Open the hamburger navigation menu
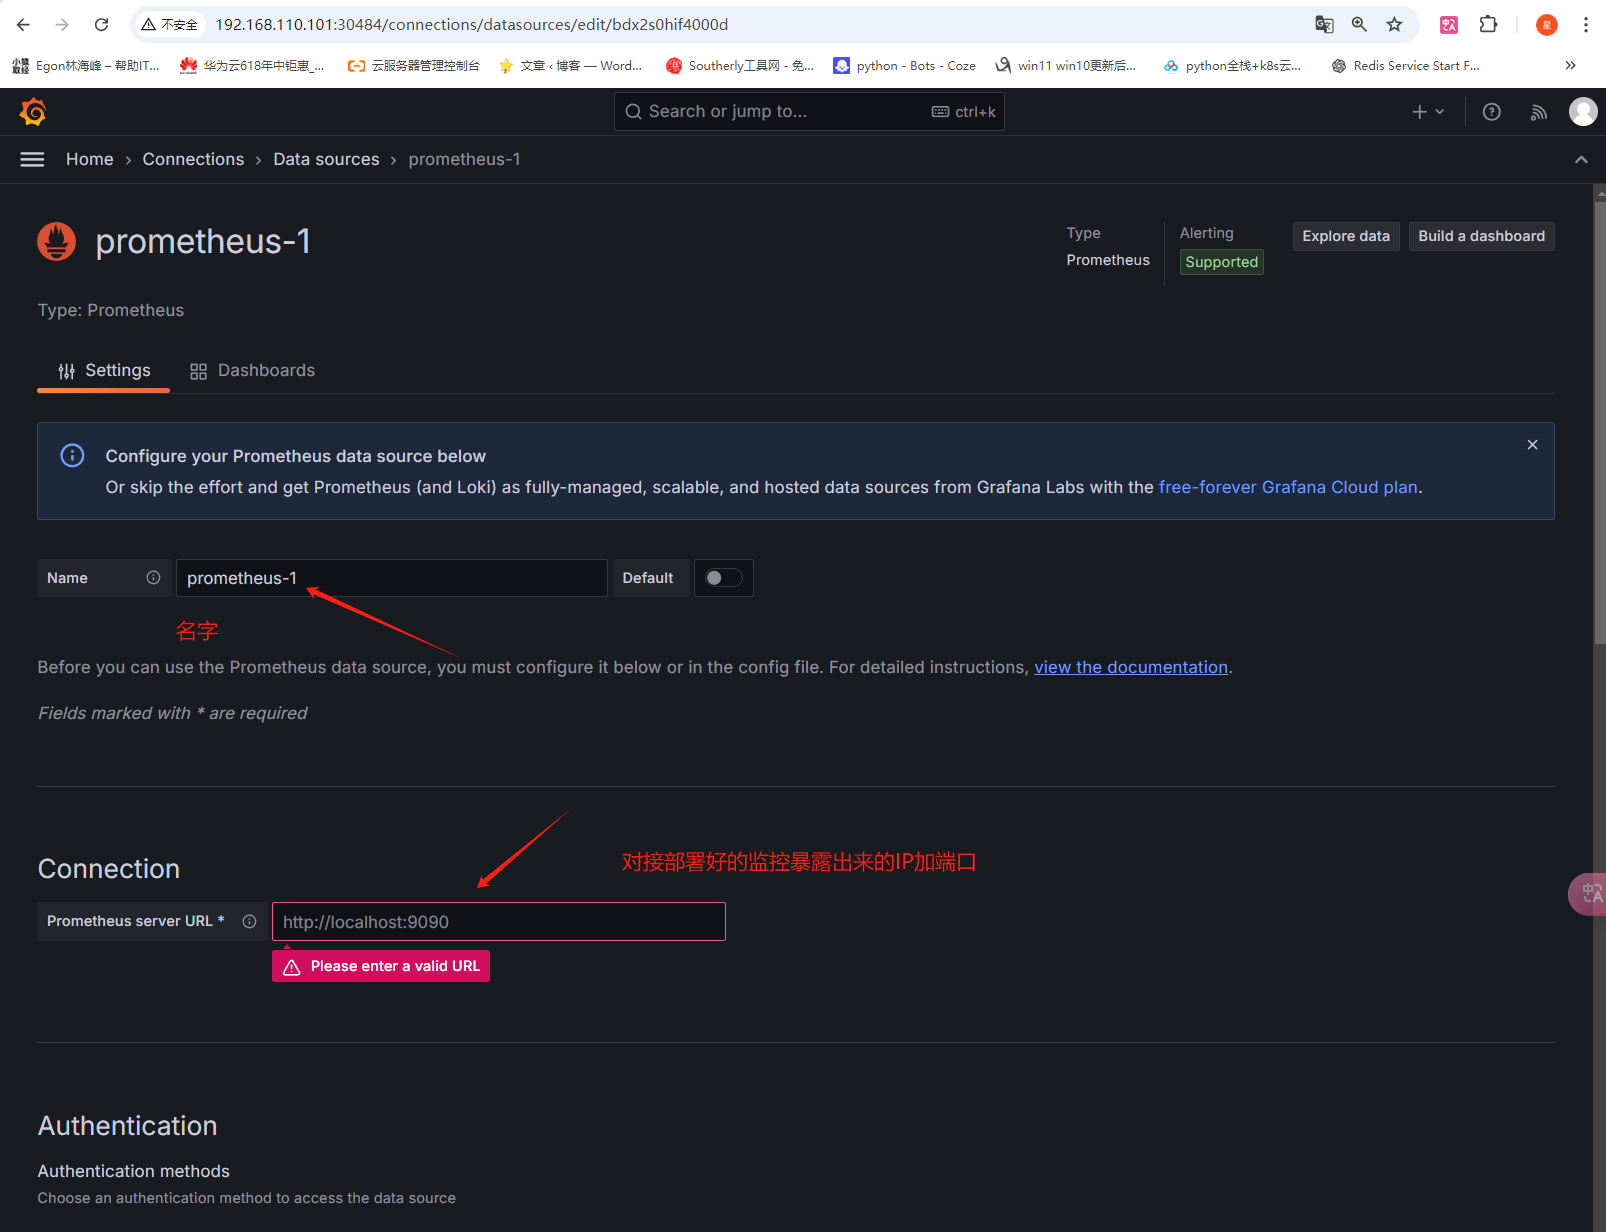Viewport: 1606px width, 1232px height. click(x=32, y=159)
